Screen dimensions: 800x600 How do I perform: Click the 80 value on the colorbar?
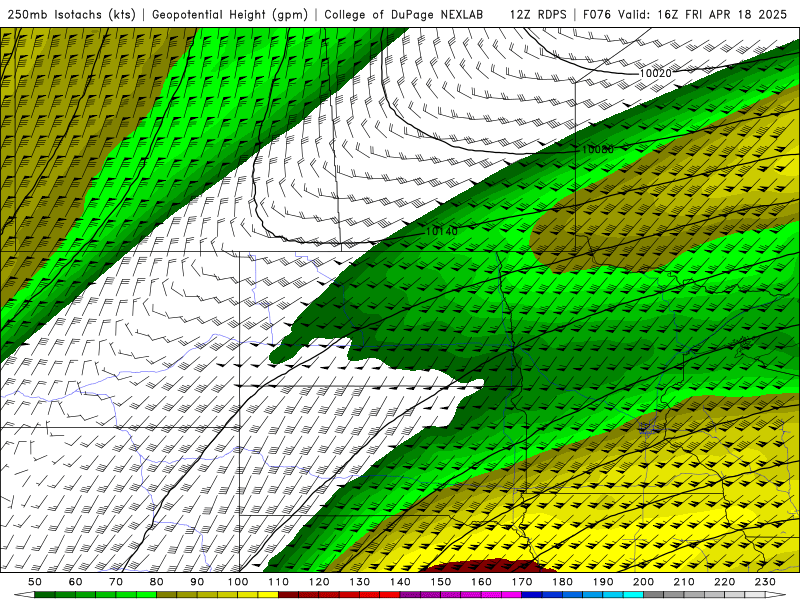pos(157,582)
